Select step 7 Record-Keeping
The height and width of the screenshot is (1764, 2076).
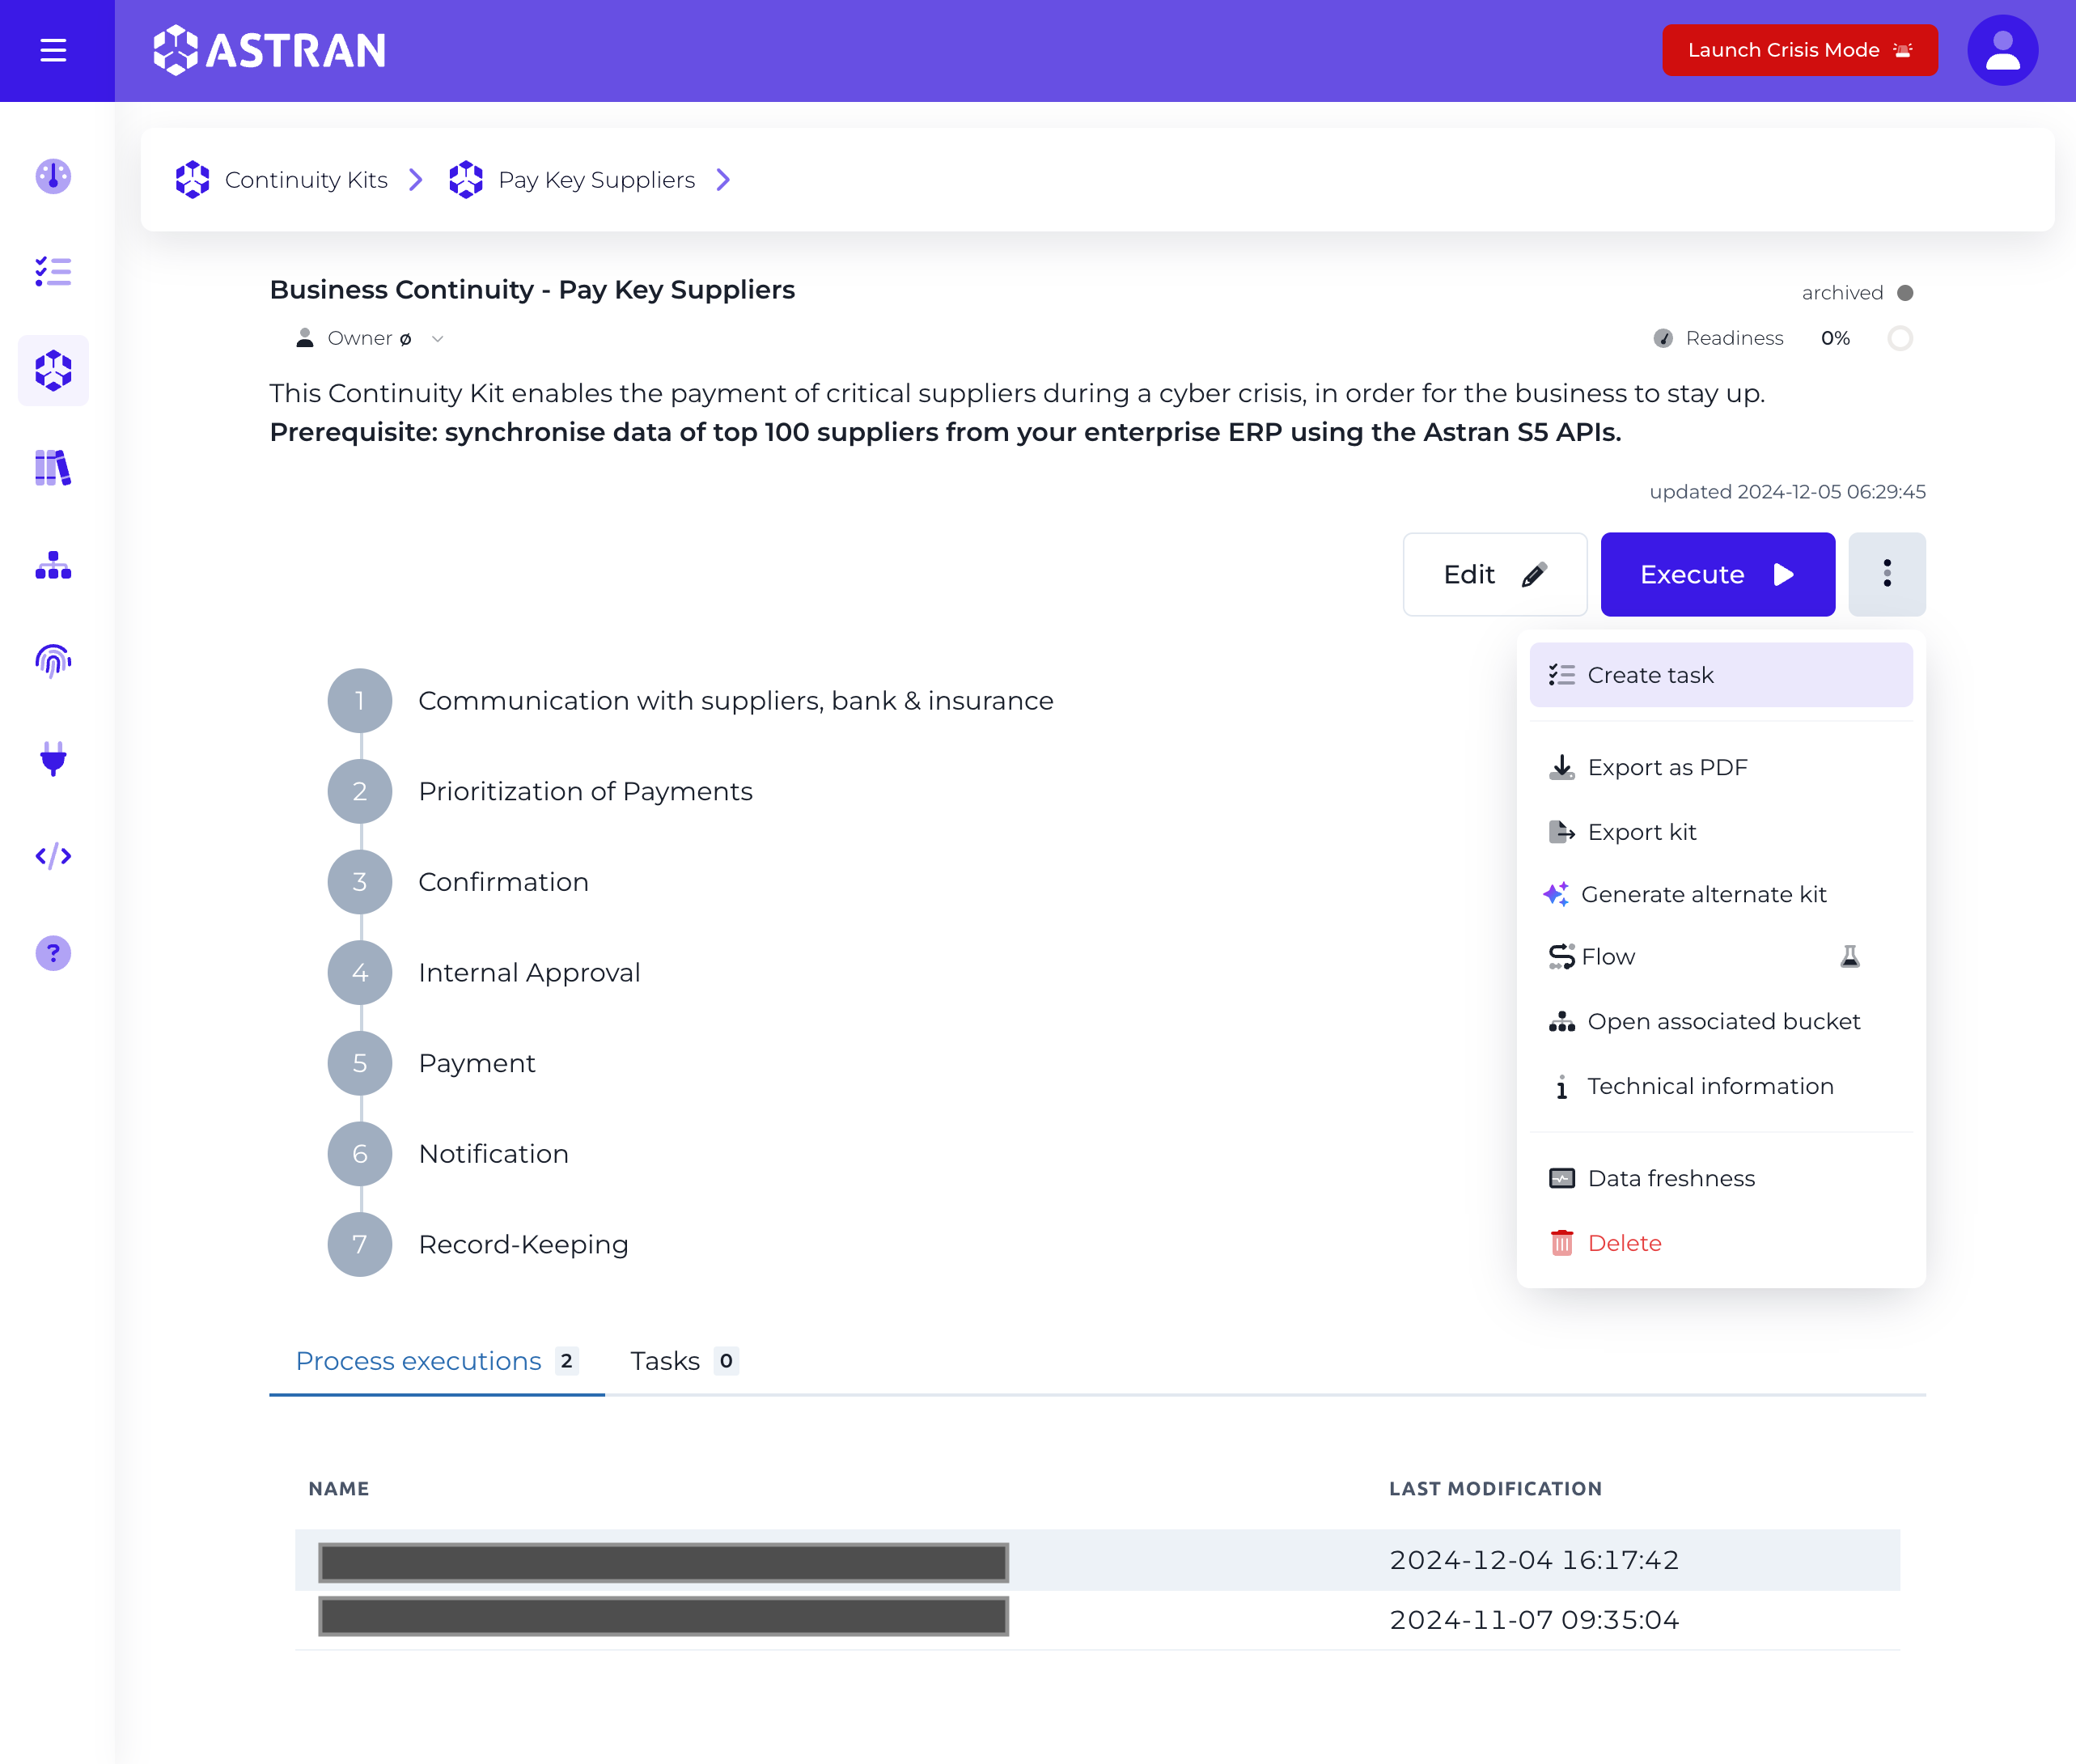point(478,1244)
